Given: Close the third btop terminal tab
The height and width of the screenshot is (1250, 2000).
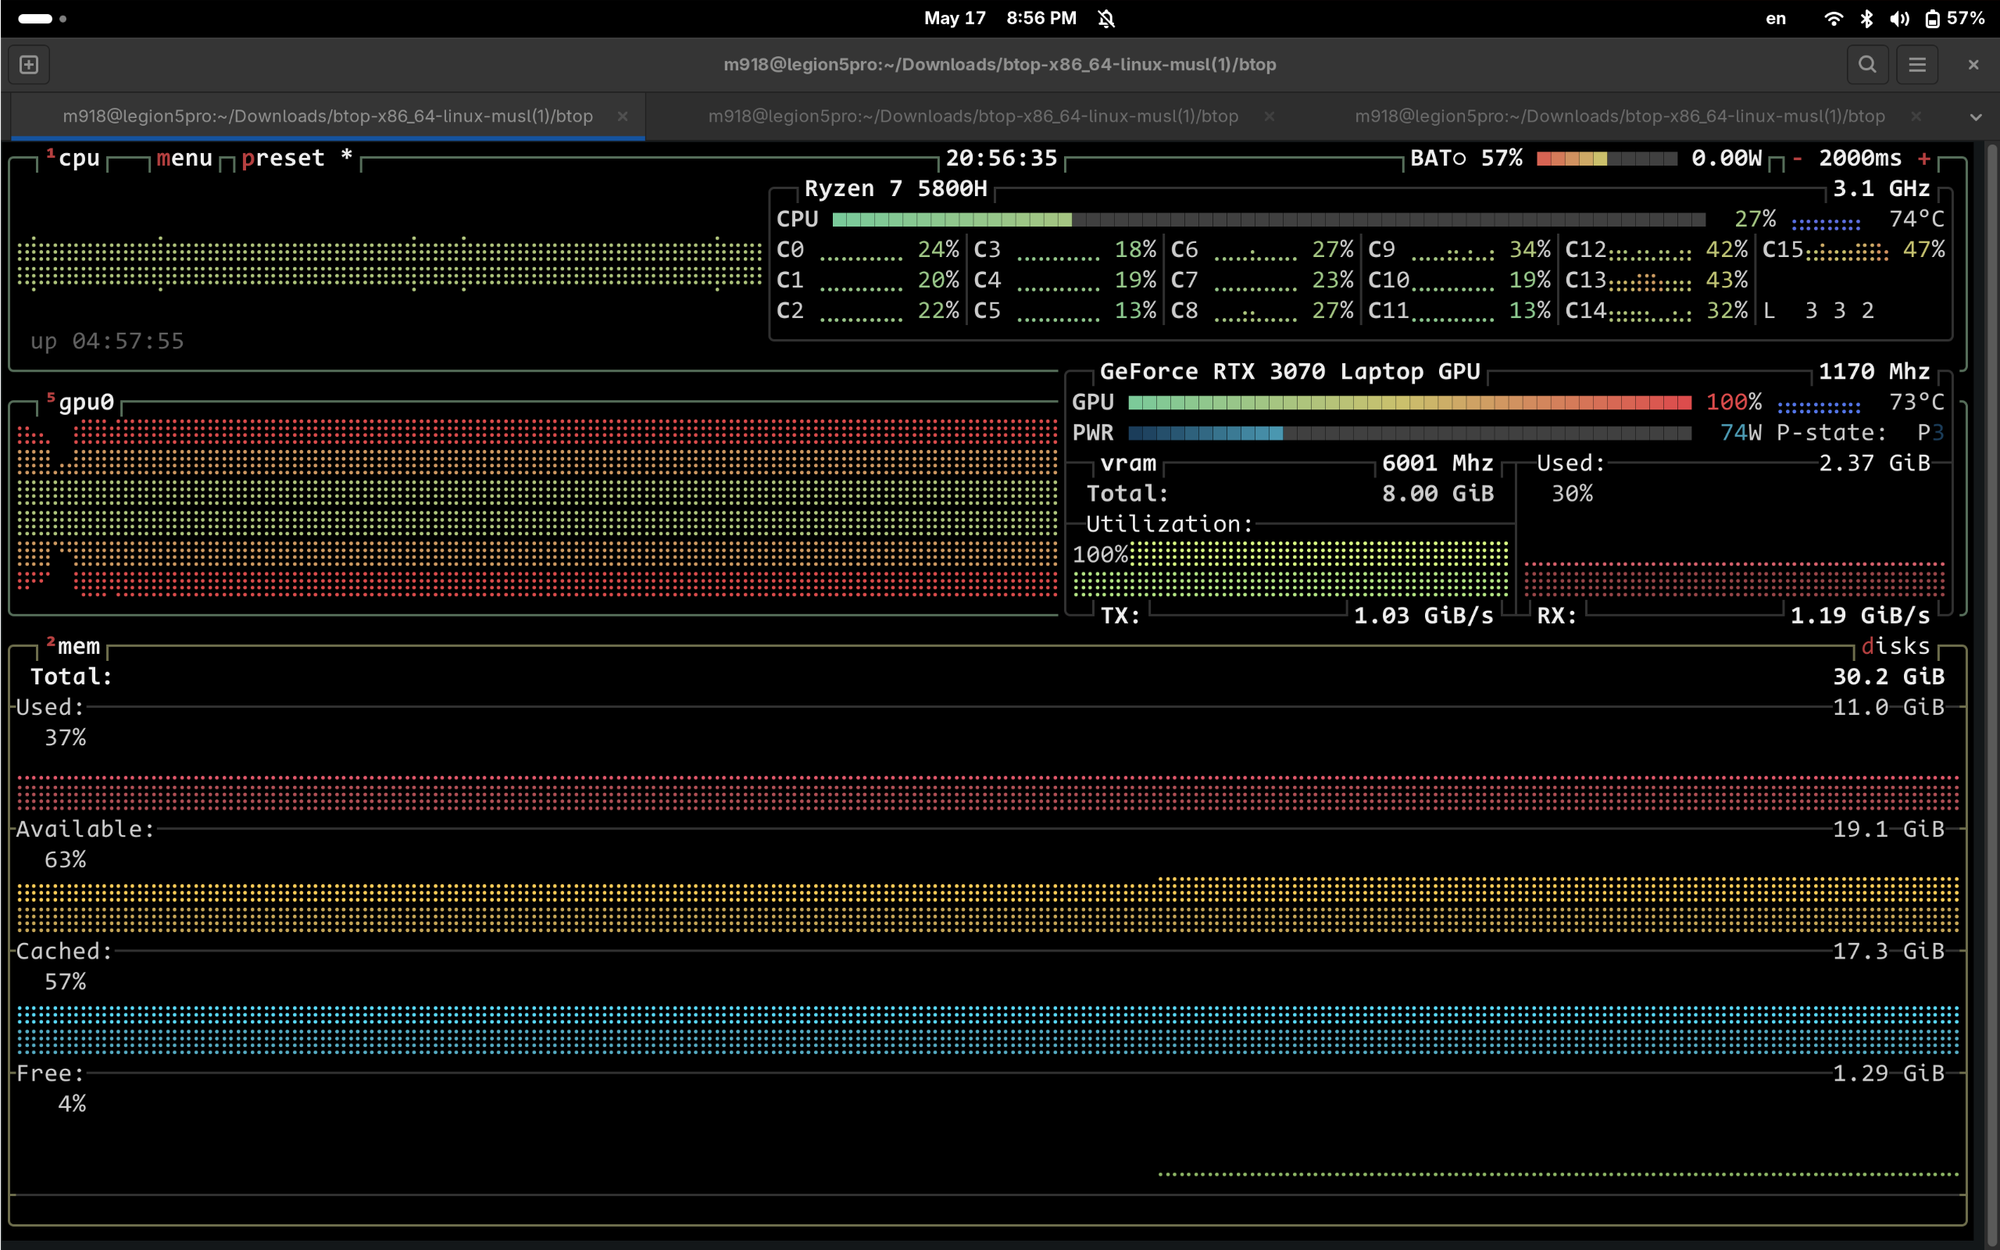Looking at the screenshot, I should [x=1915, y=116].
